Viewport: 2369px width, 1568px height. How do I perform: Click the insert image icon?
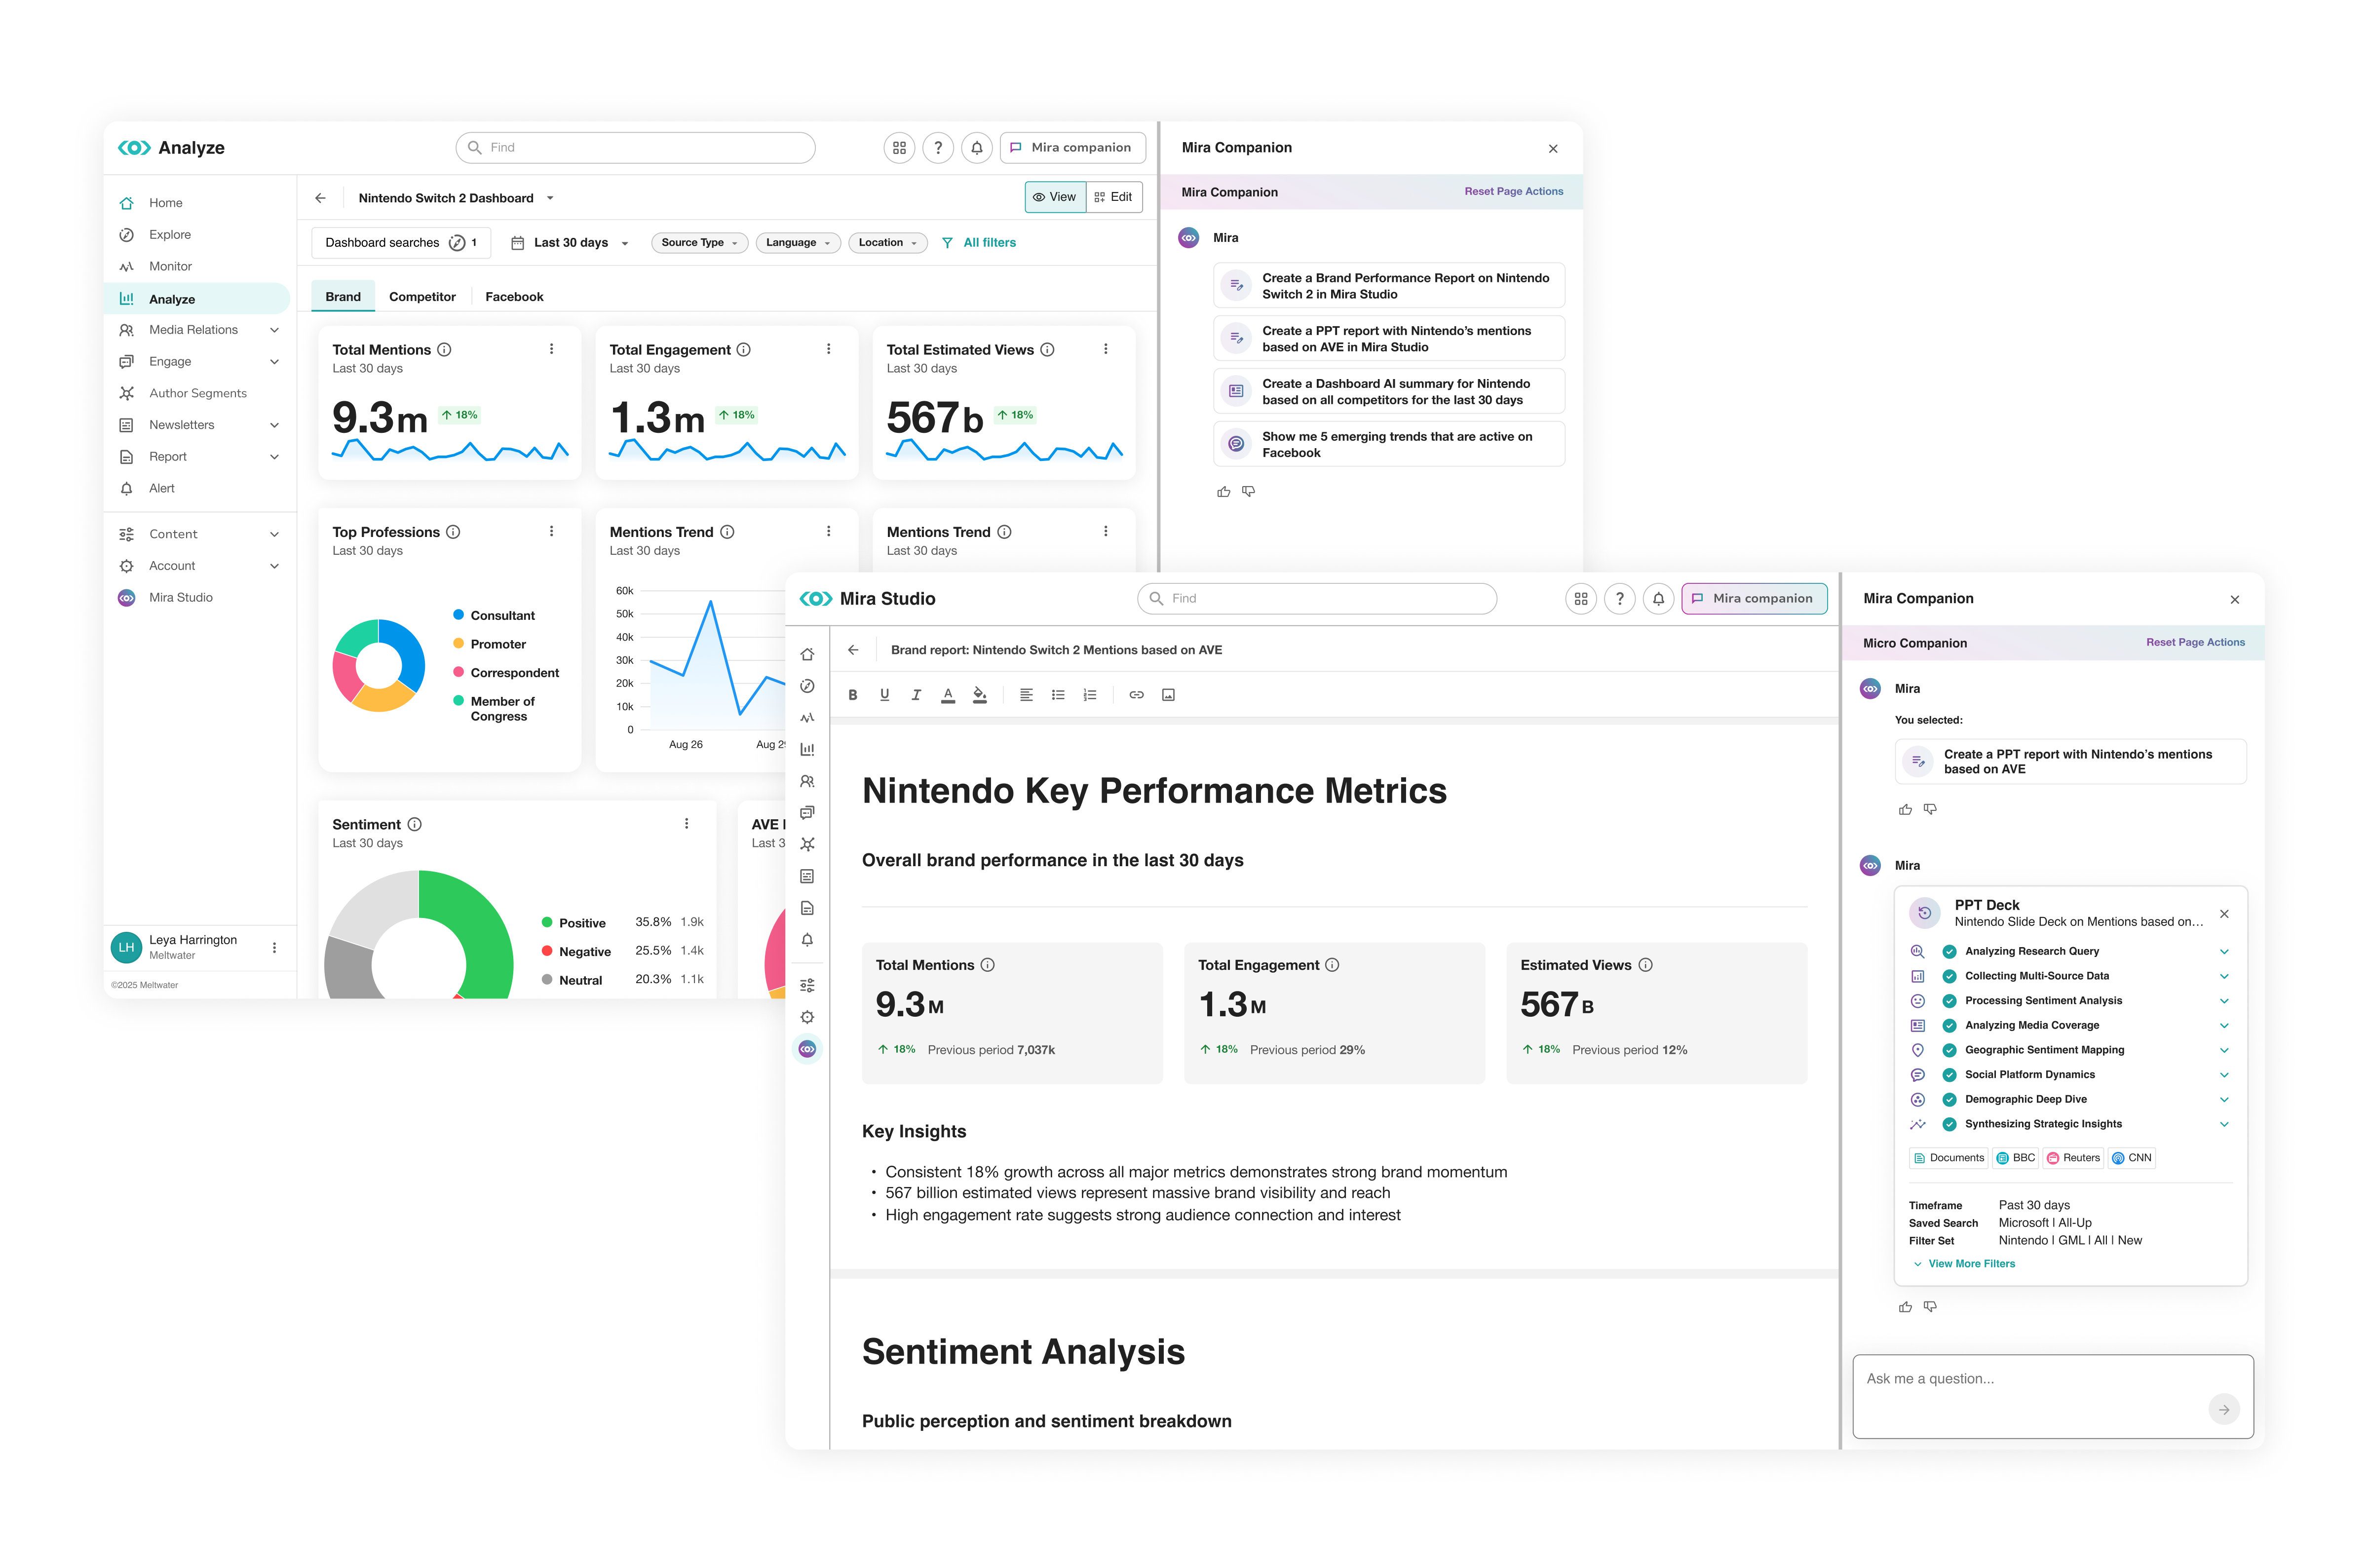point(1168,695)
